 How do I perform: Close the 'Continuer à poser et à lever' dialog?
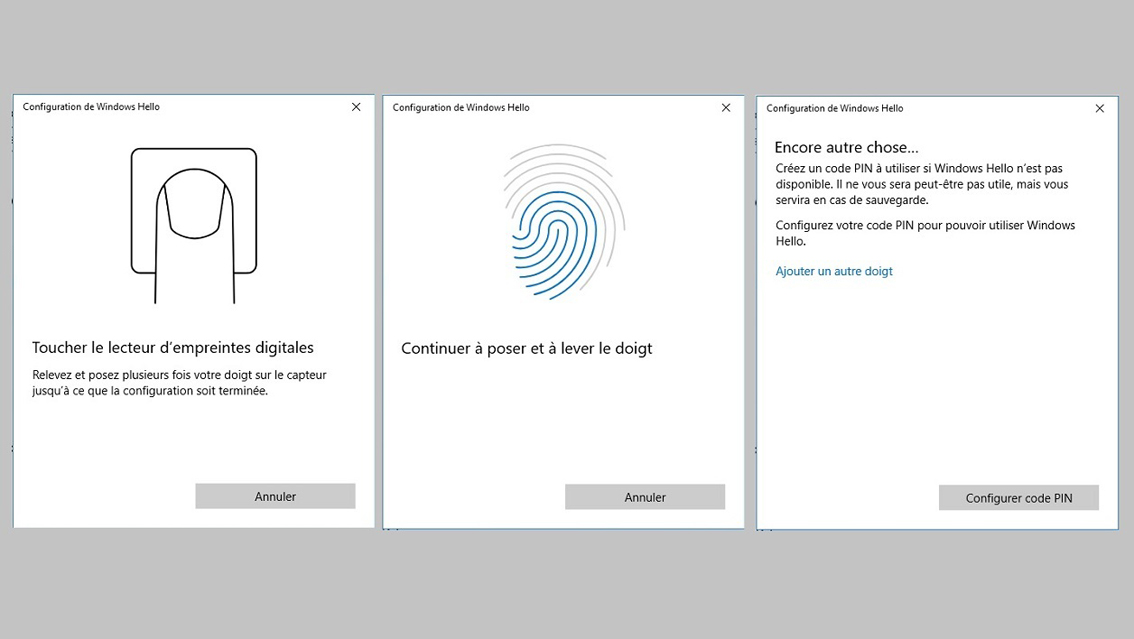point(726,108)
